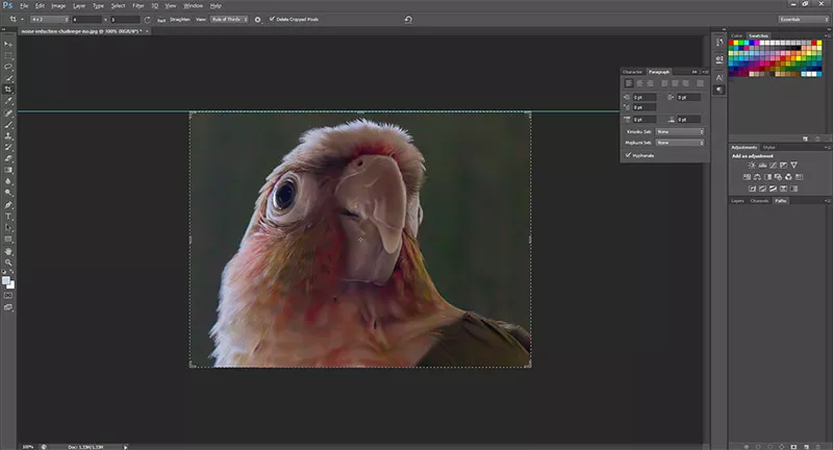Open the Crop tool preset picker arrow
833x450 pixels.
(22, 20)
